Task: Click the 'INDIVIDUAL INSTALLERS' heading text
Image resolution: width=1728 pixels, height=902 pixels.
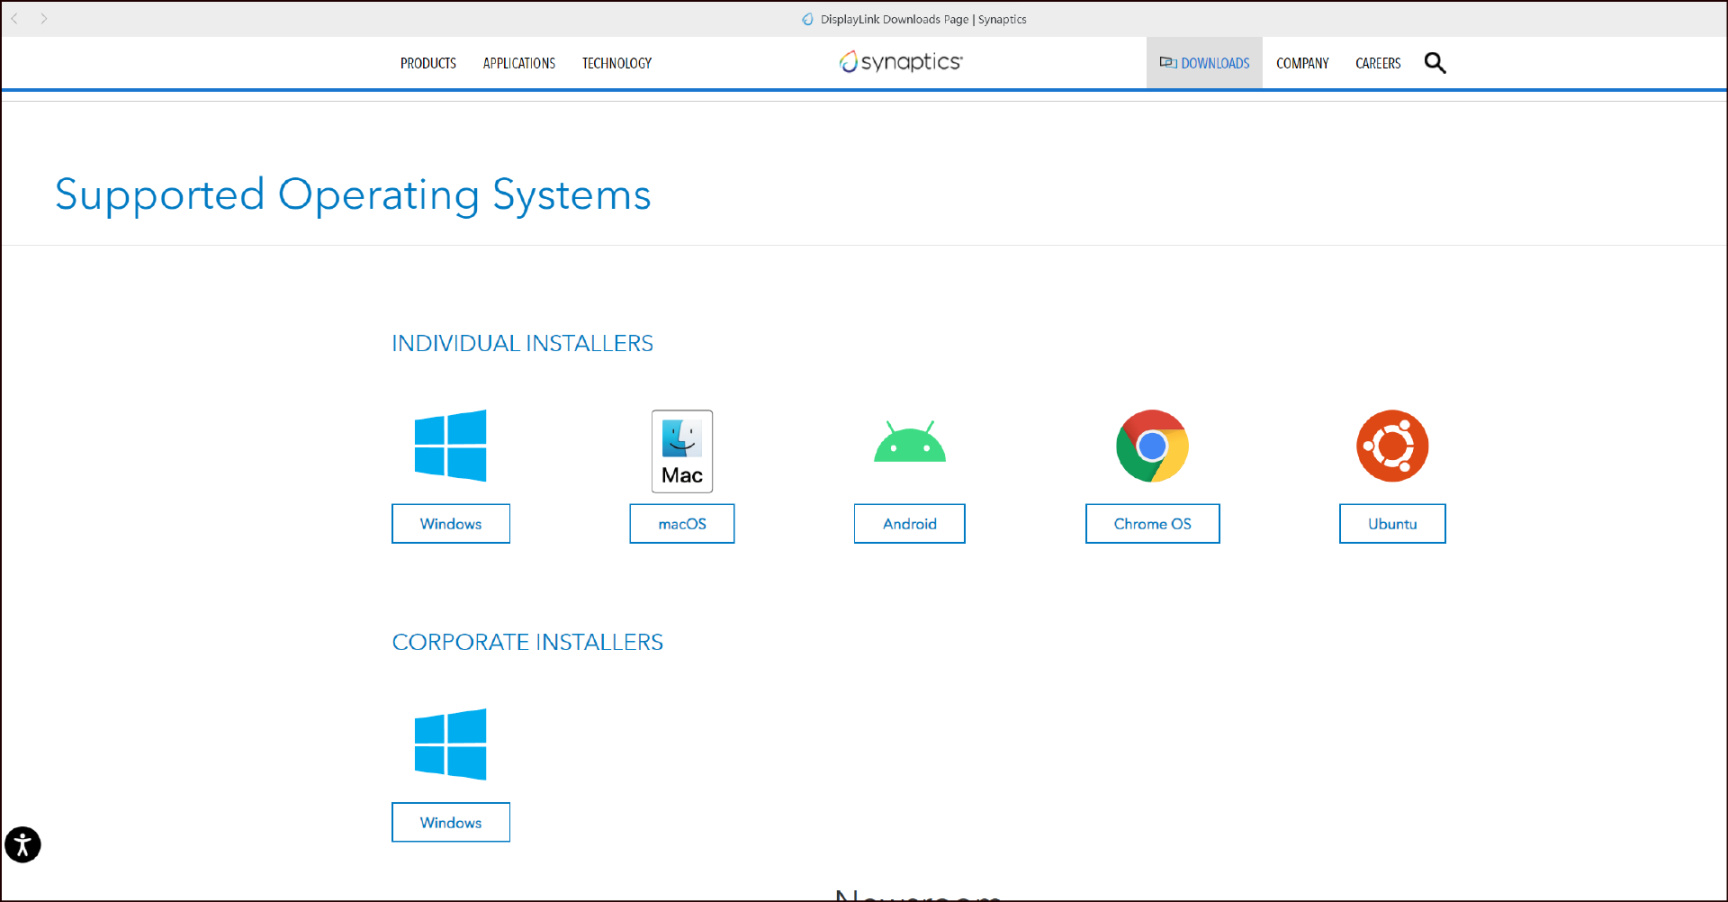Action: [522, 343]
